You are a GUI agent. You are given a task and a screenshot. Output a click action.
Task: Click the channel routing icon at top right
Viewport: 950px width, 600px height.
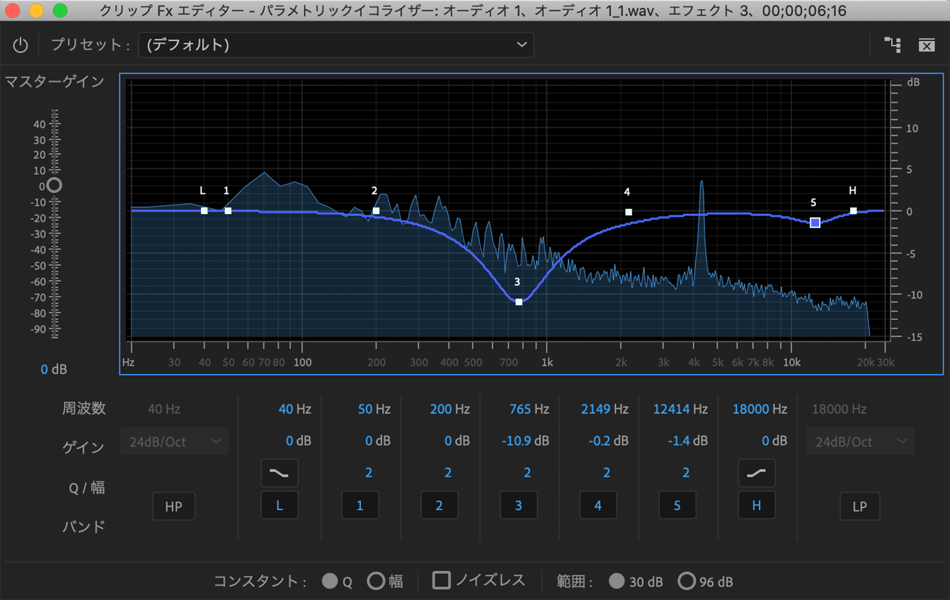892,45
